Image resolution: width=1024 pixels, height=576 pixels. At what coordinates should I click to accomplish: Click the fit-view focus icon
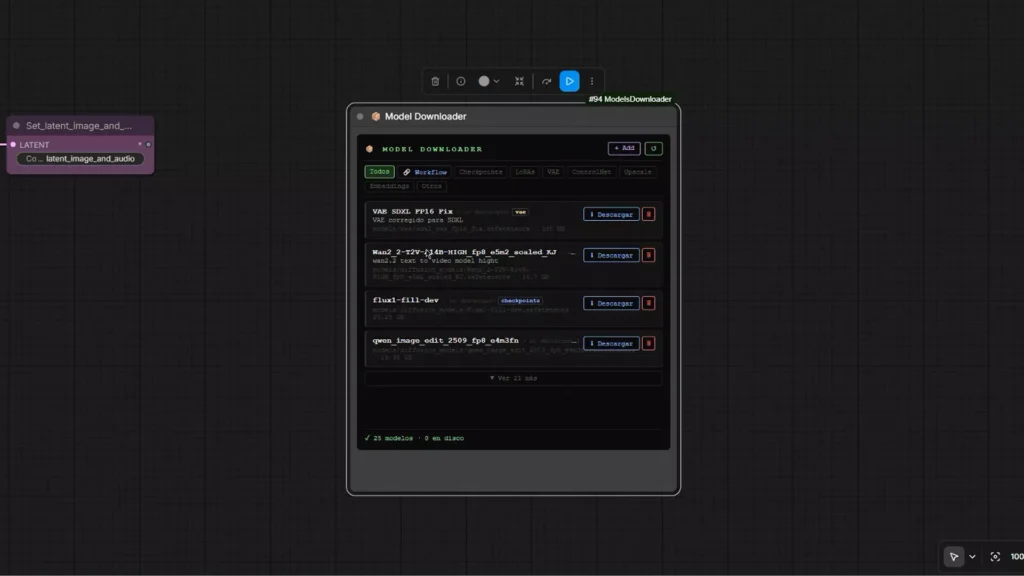pyautogui.click(x=995, y=557)
